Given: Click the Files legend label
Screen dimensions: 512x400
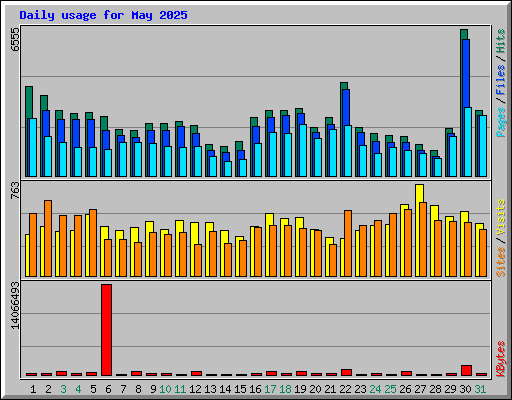Looking at the screenshot, I should 501,80.
